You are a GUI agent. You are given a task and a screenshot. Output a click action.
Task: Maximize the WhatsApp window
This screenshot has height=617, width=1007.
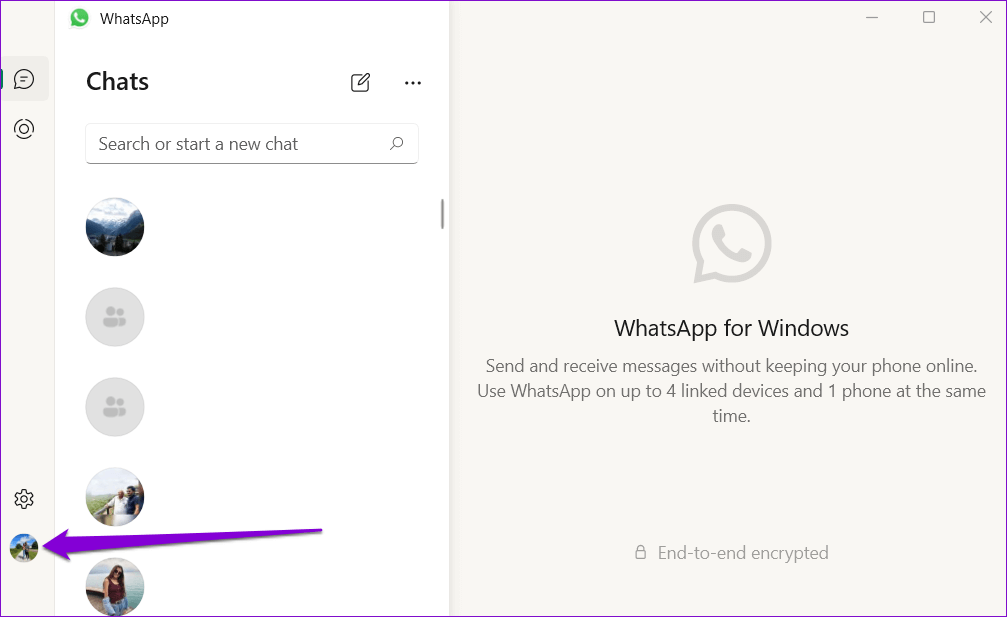tap(929, 17)
